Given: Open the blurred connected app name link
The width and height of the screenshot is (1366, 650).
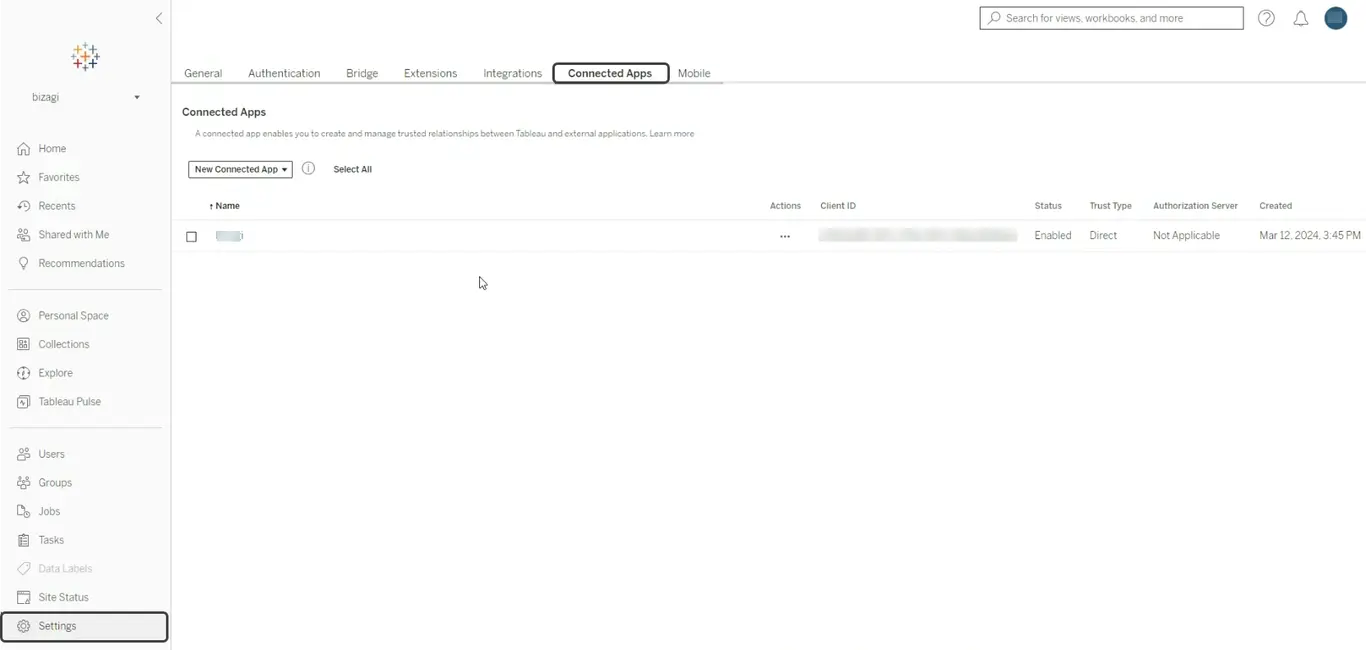Looking at the screenshot, I should (229, 236).
